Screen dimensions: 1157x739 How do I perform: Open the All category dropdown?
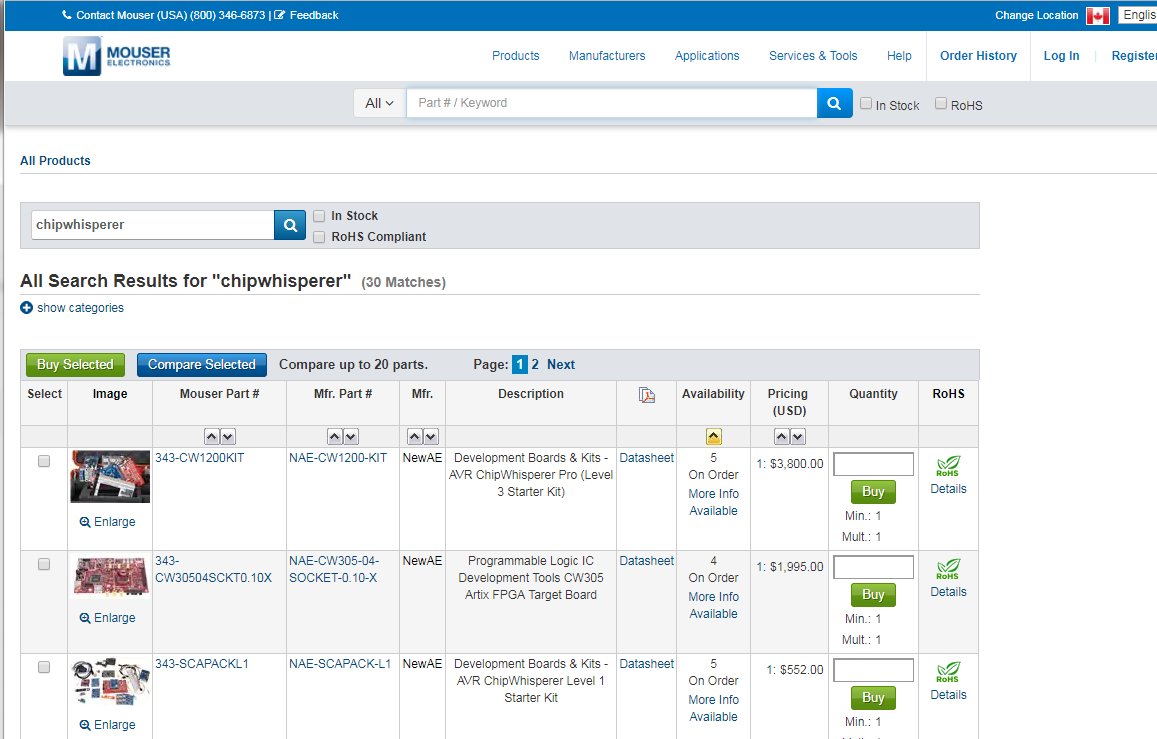pos(380,103)
